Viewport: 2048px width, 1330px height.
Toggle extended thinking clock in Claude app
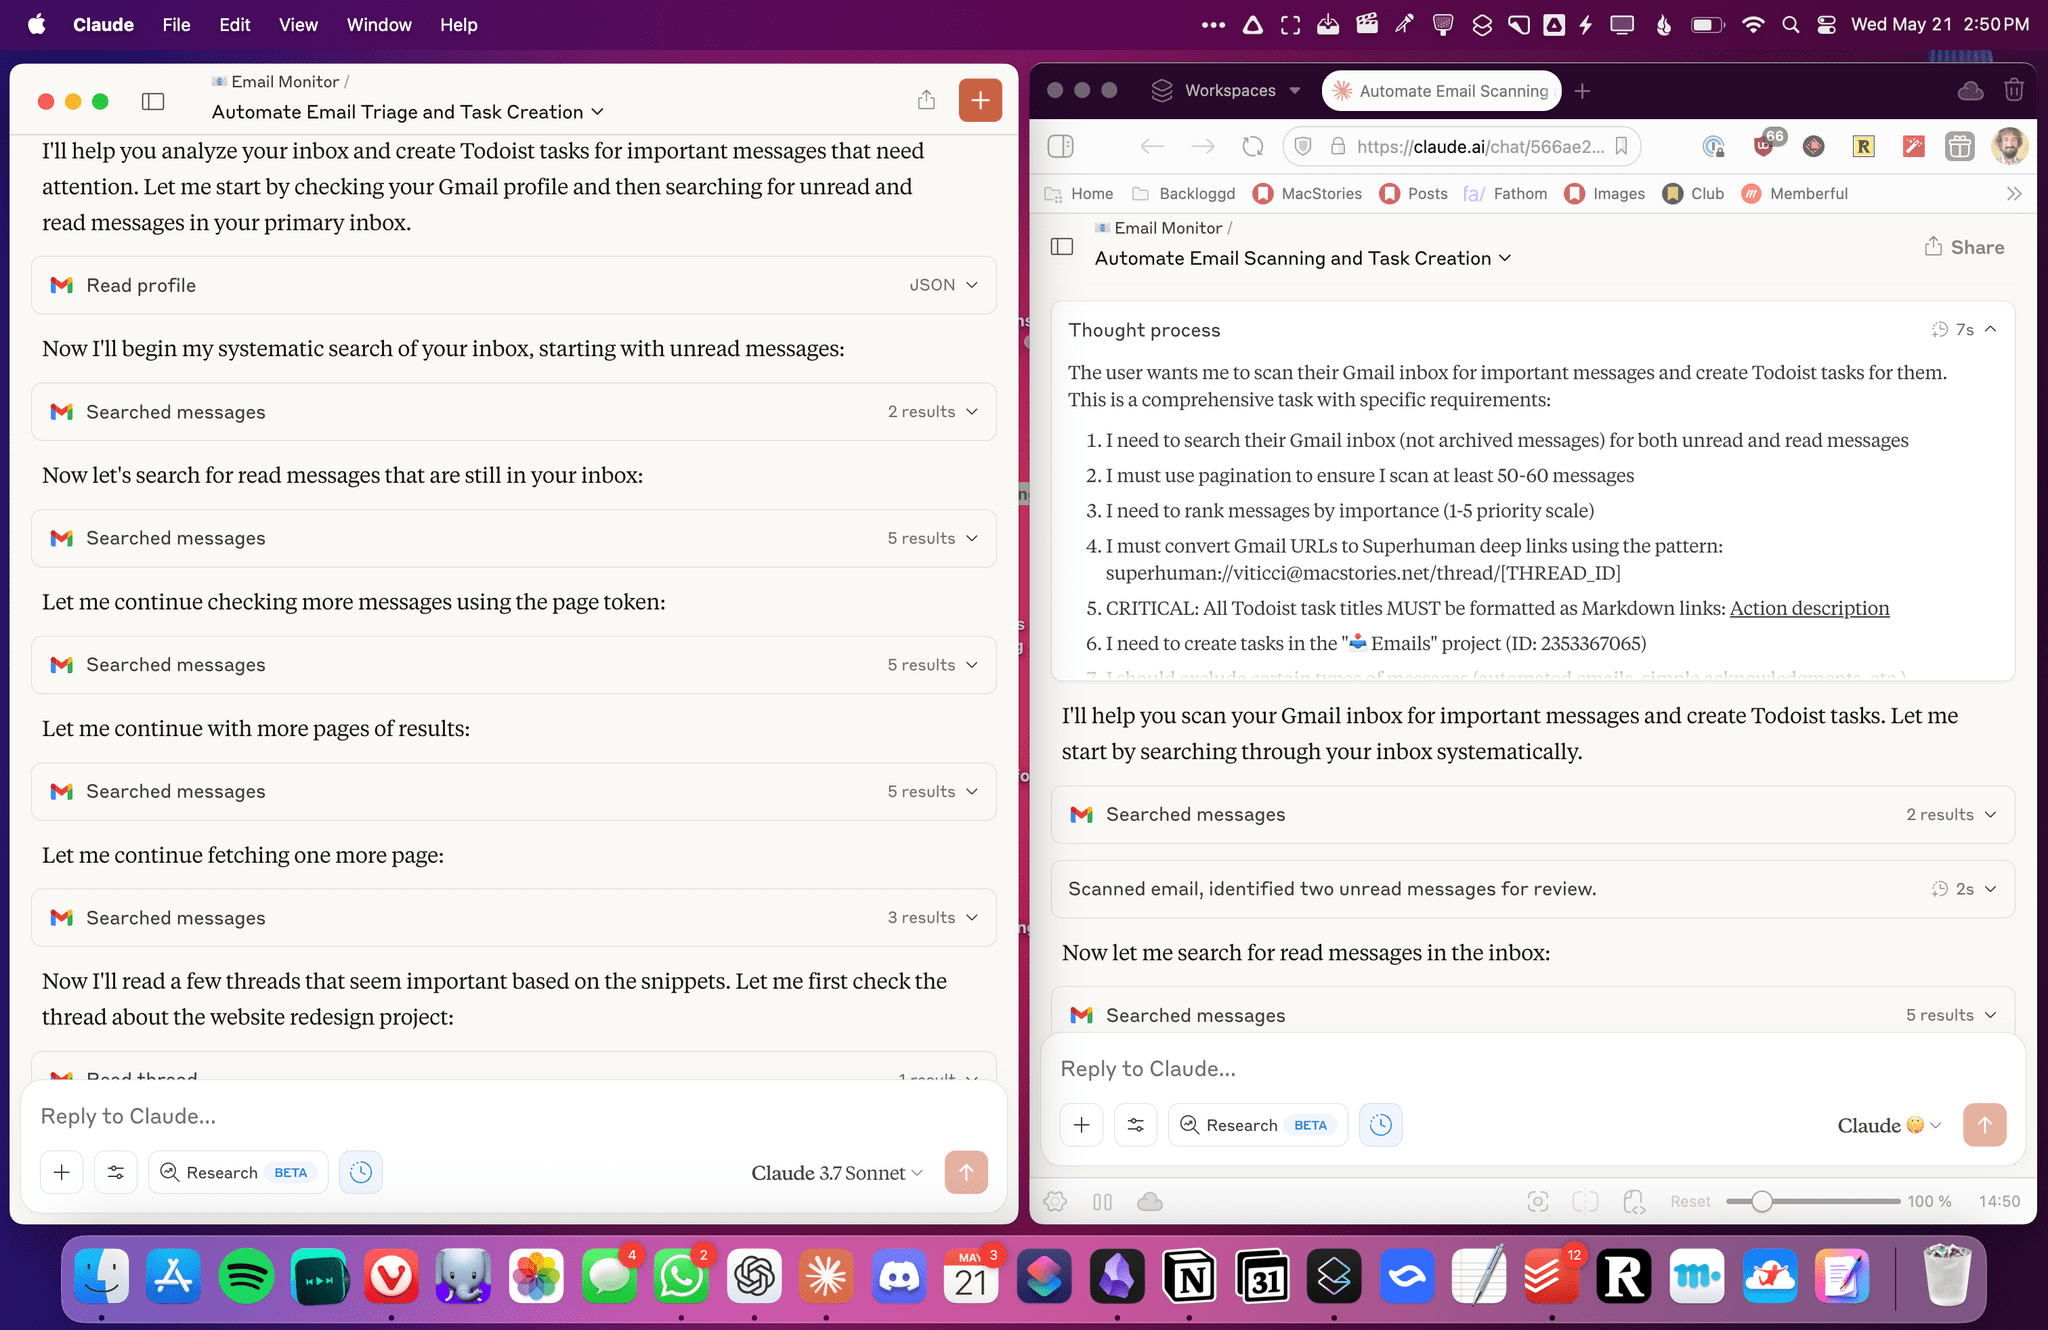(361, 1172)
